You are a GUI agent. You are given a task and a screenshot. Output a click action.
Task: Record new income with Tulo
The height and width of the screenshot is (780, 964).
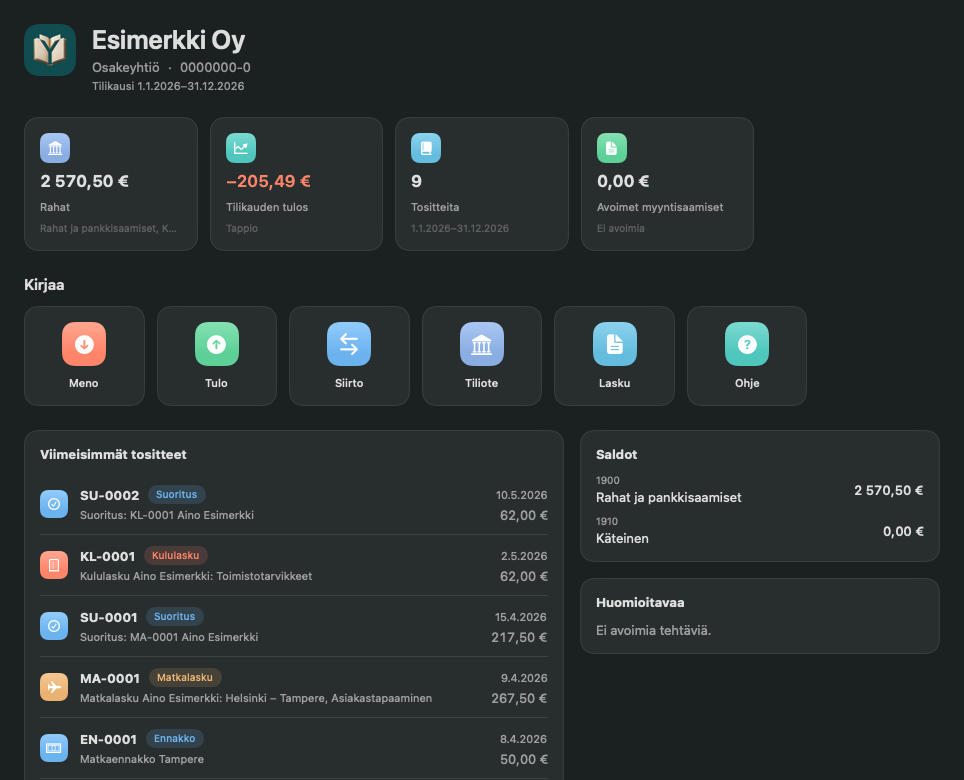[217, 356]
